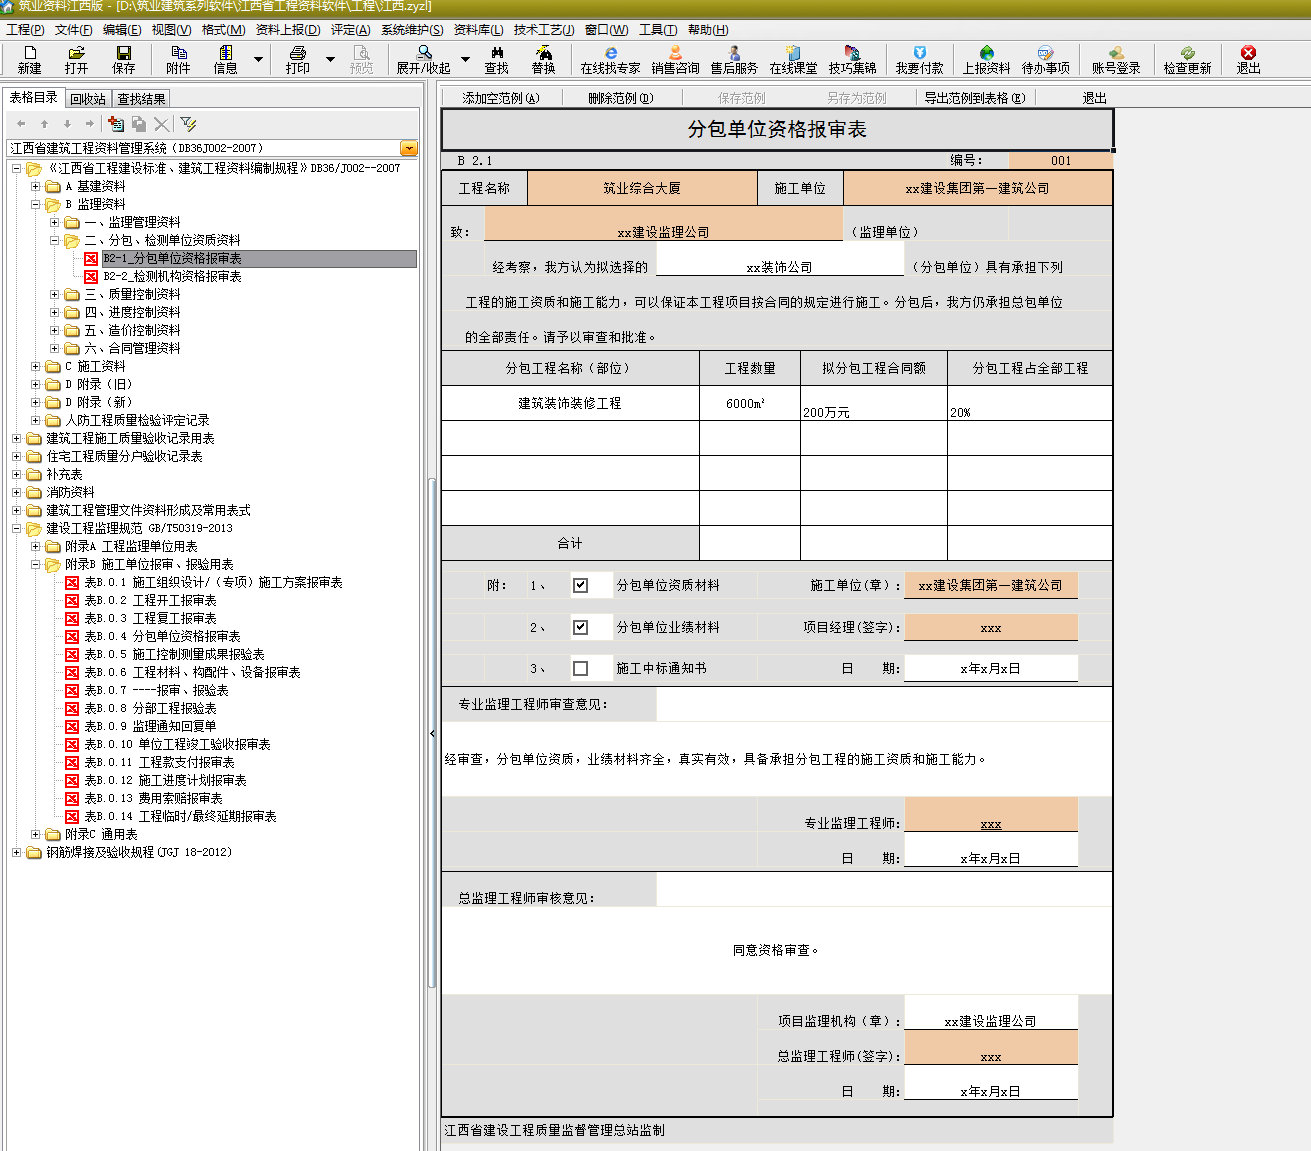
Task: Select 表B.0.4 分包单位资格报审表 tree item
Action: coord(162,636)
